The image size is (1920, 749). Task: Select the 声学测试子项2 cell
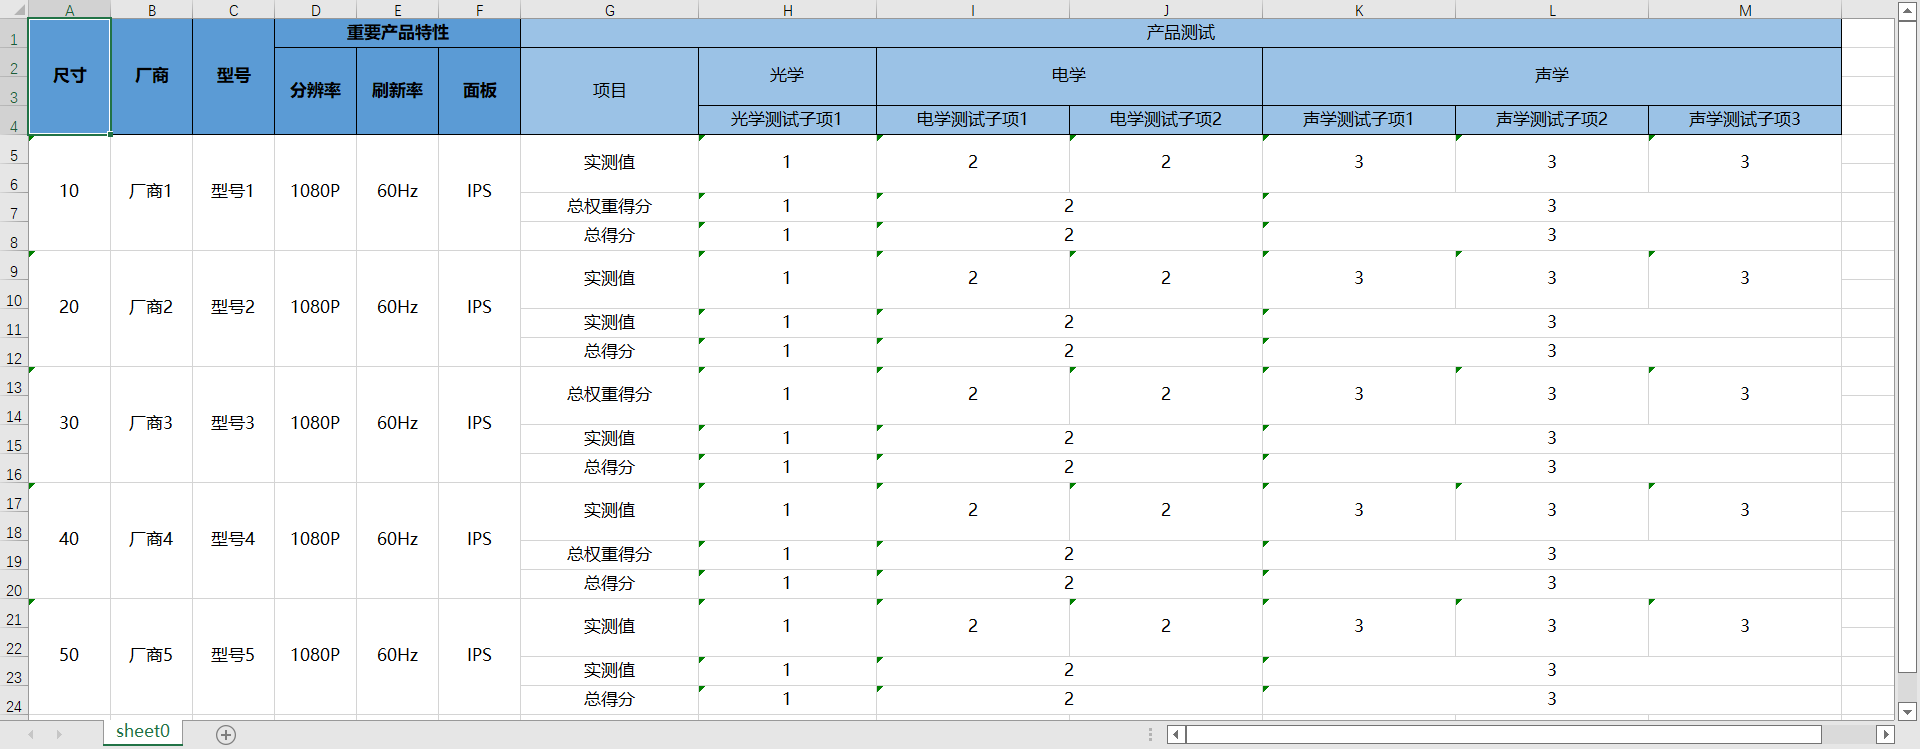1552,120
